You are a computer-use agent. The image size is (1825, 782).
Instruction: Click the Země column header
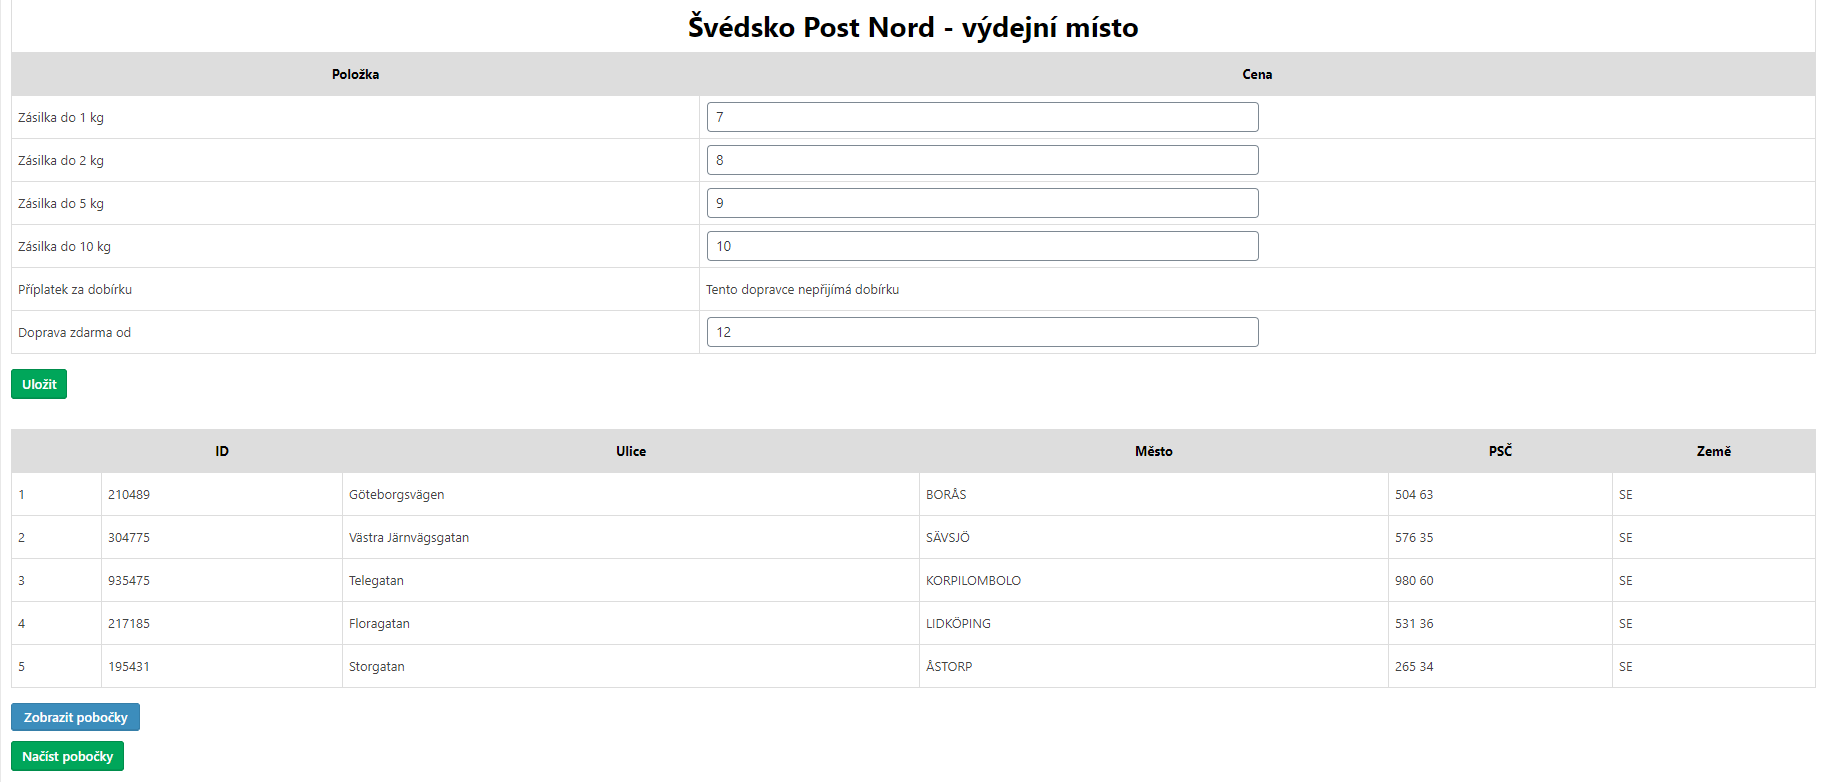[x=1713, y=451]
